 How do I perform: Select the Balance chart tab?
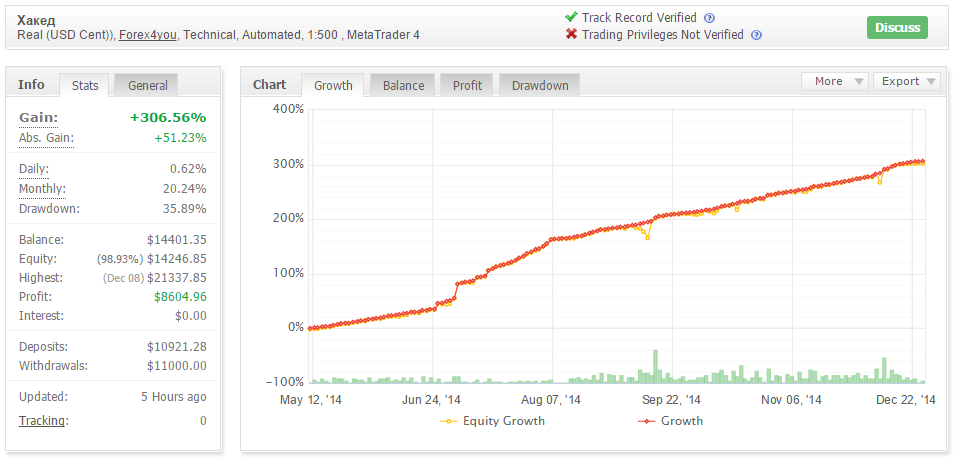click(403, 86)
